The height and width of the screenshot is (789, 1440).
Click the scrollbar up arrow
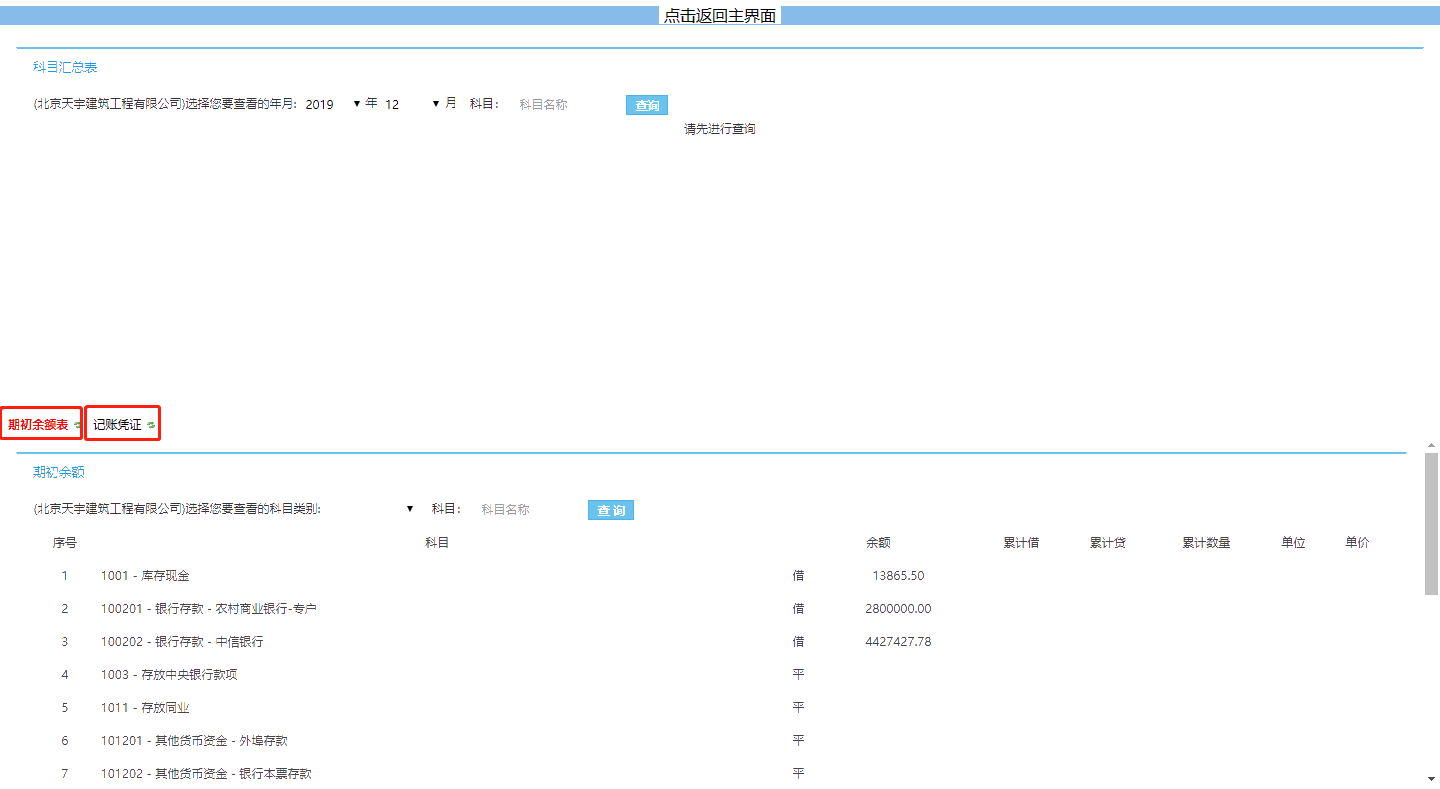pyautogui.click(x=1431, y=445)
